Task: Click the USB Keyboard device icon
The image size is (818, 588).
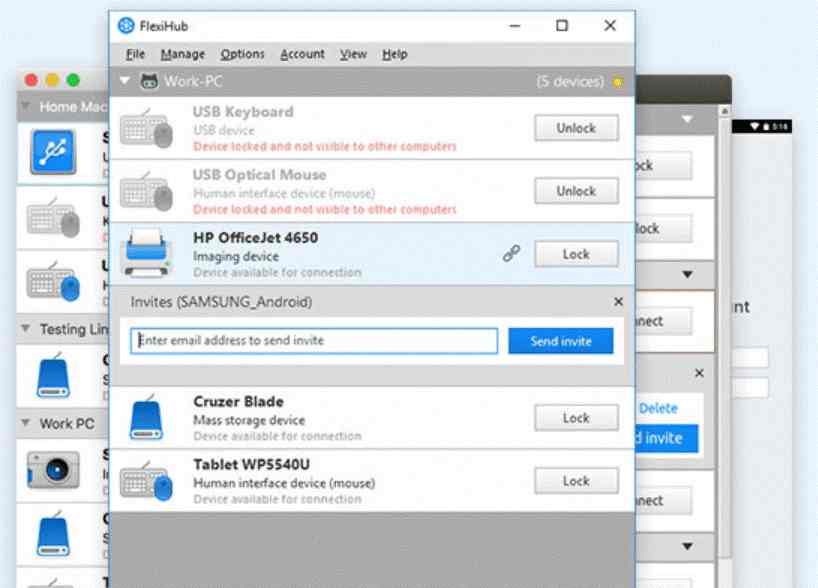Action: tap(147, 128)
